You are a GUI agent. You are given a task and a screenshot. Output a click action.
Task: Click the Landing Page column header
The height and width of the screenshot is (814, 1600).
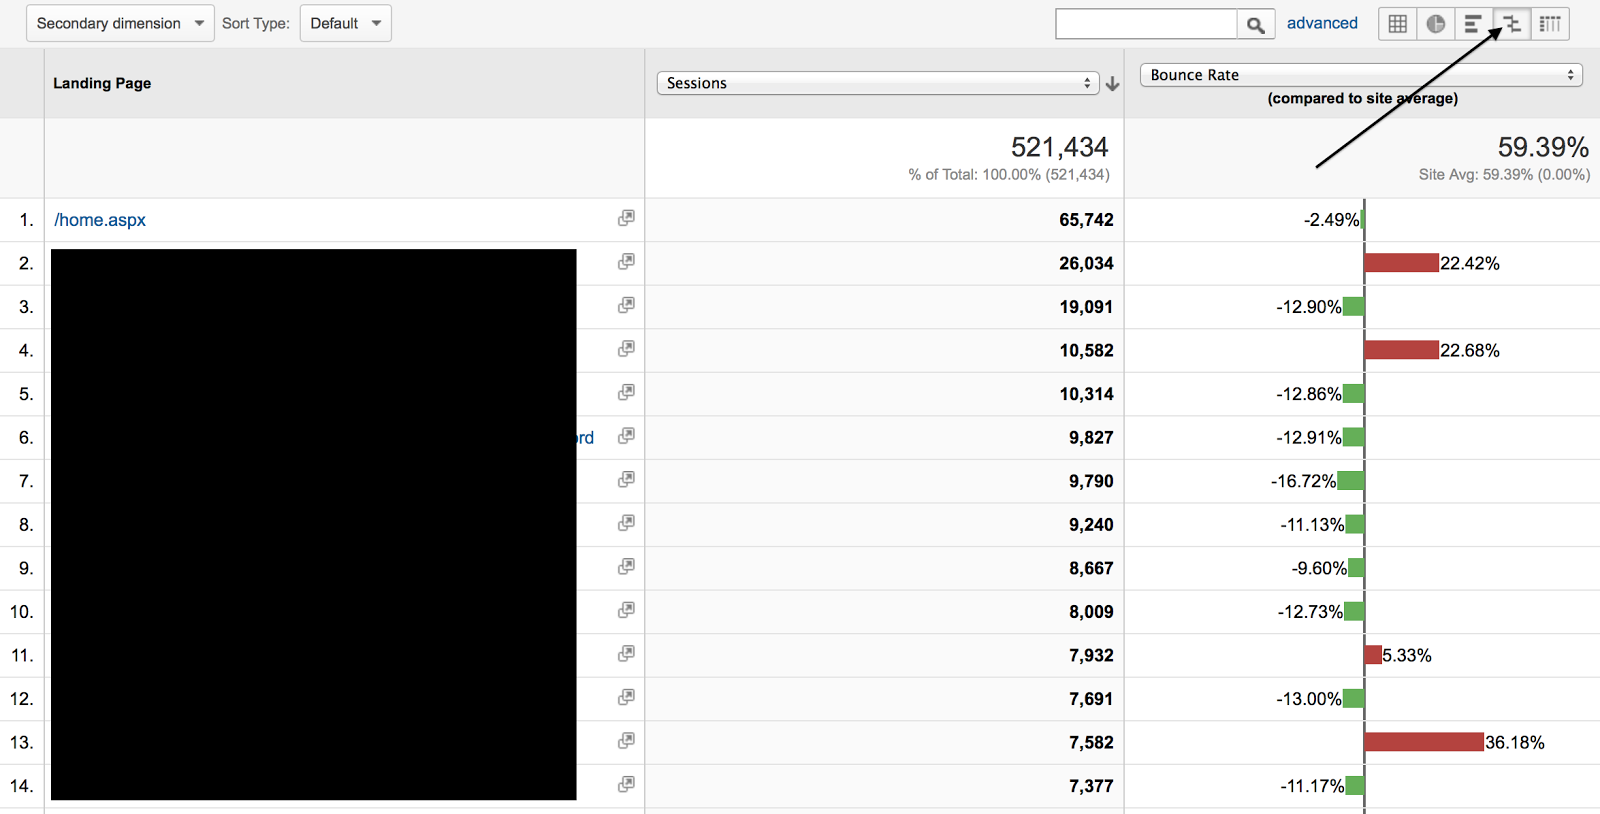(x=102, y=83)
